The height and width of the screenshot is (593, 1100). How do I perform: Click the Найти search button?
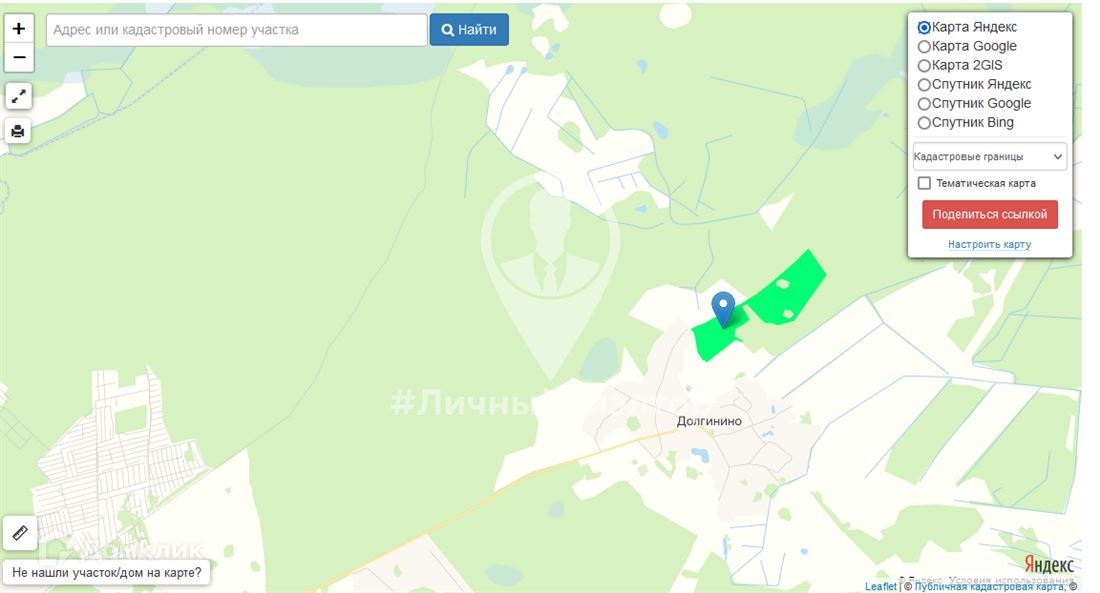(x=469, y=29)
